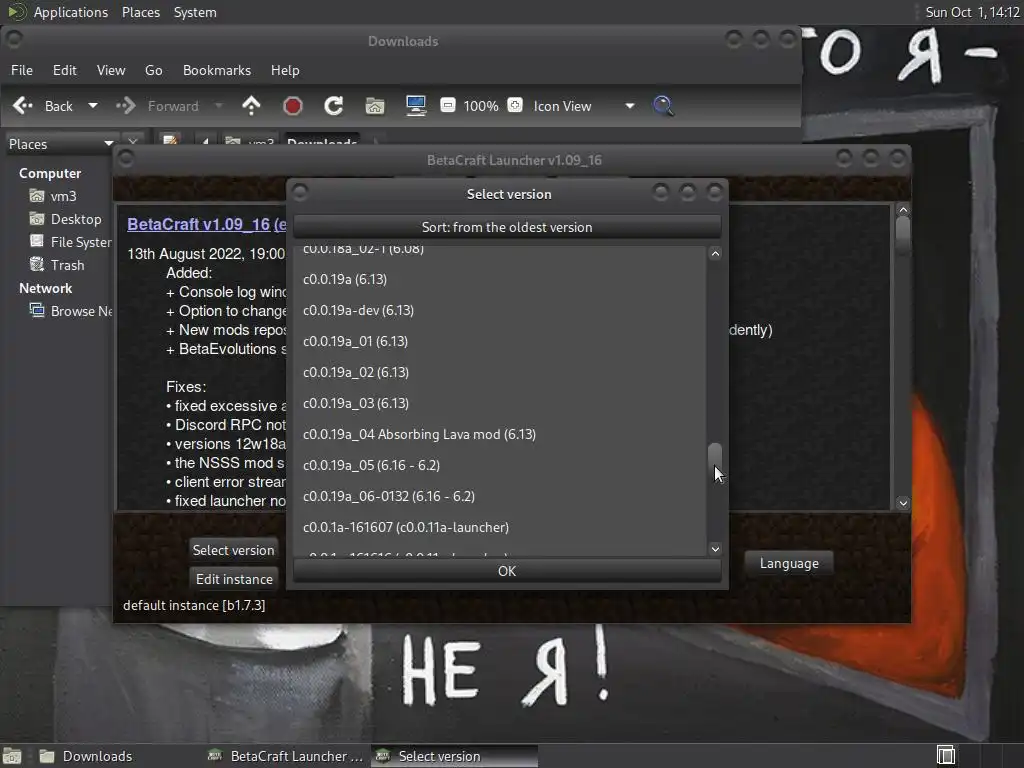Click the show desktop icon in taskbar
This screenshot has width=1024, height=768.
pos(12,756)
